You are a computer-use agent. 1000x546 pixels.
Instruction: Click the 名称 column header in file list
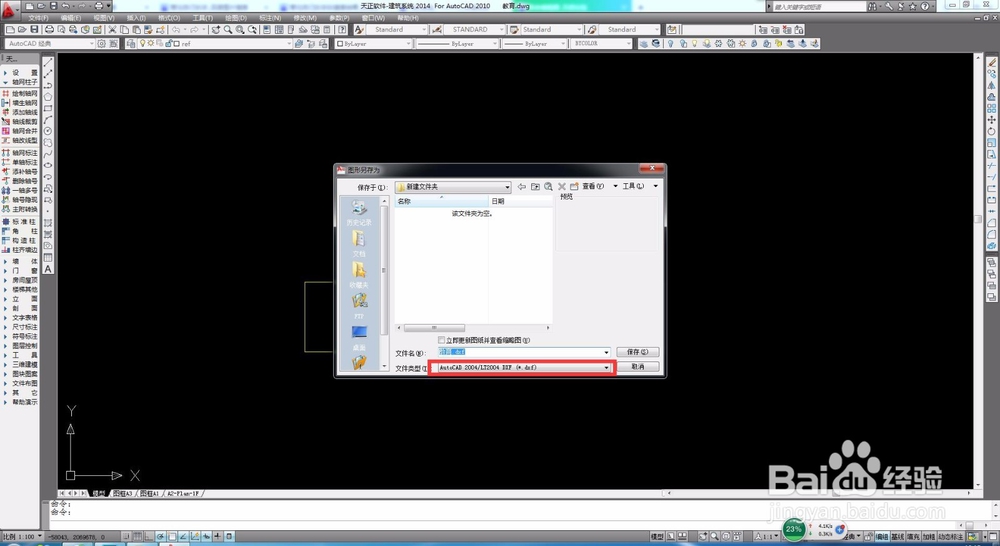click(441, 201)
